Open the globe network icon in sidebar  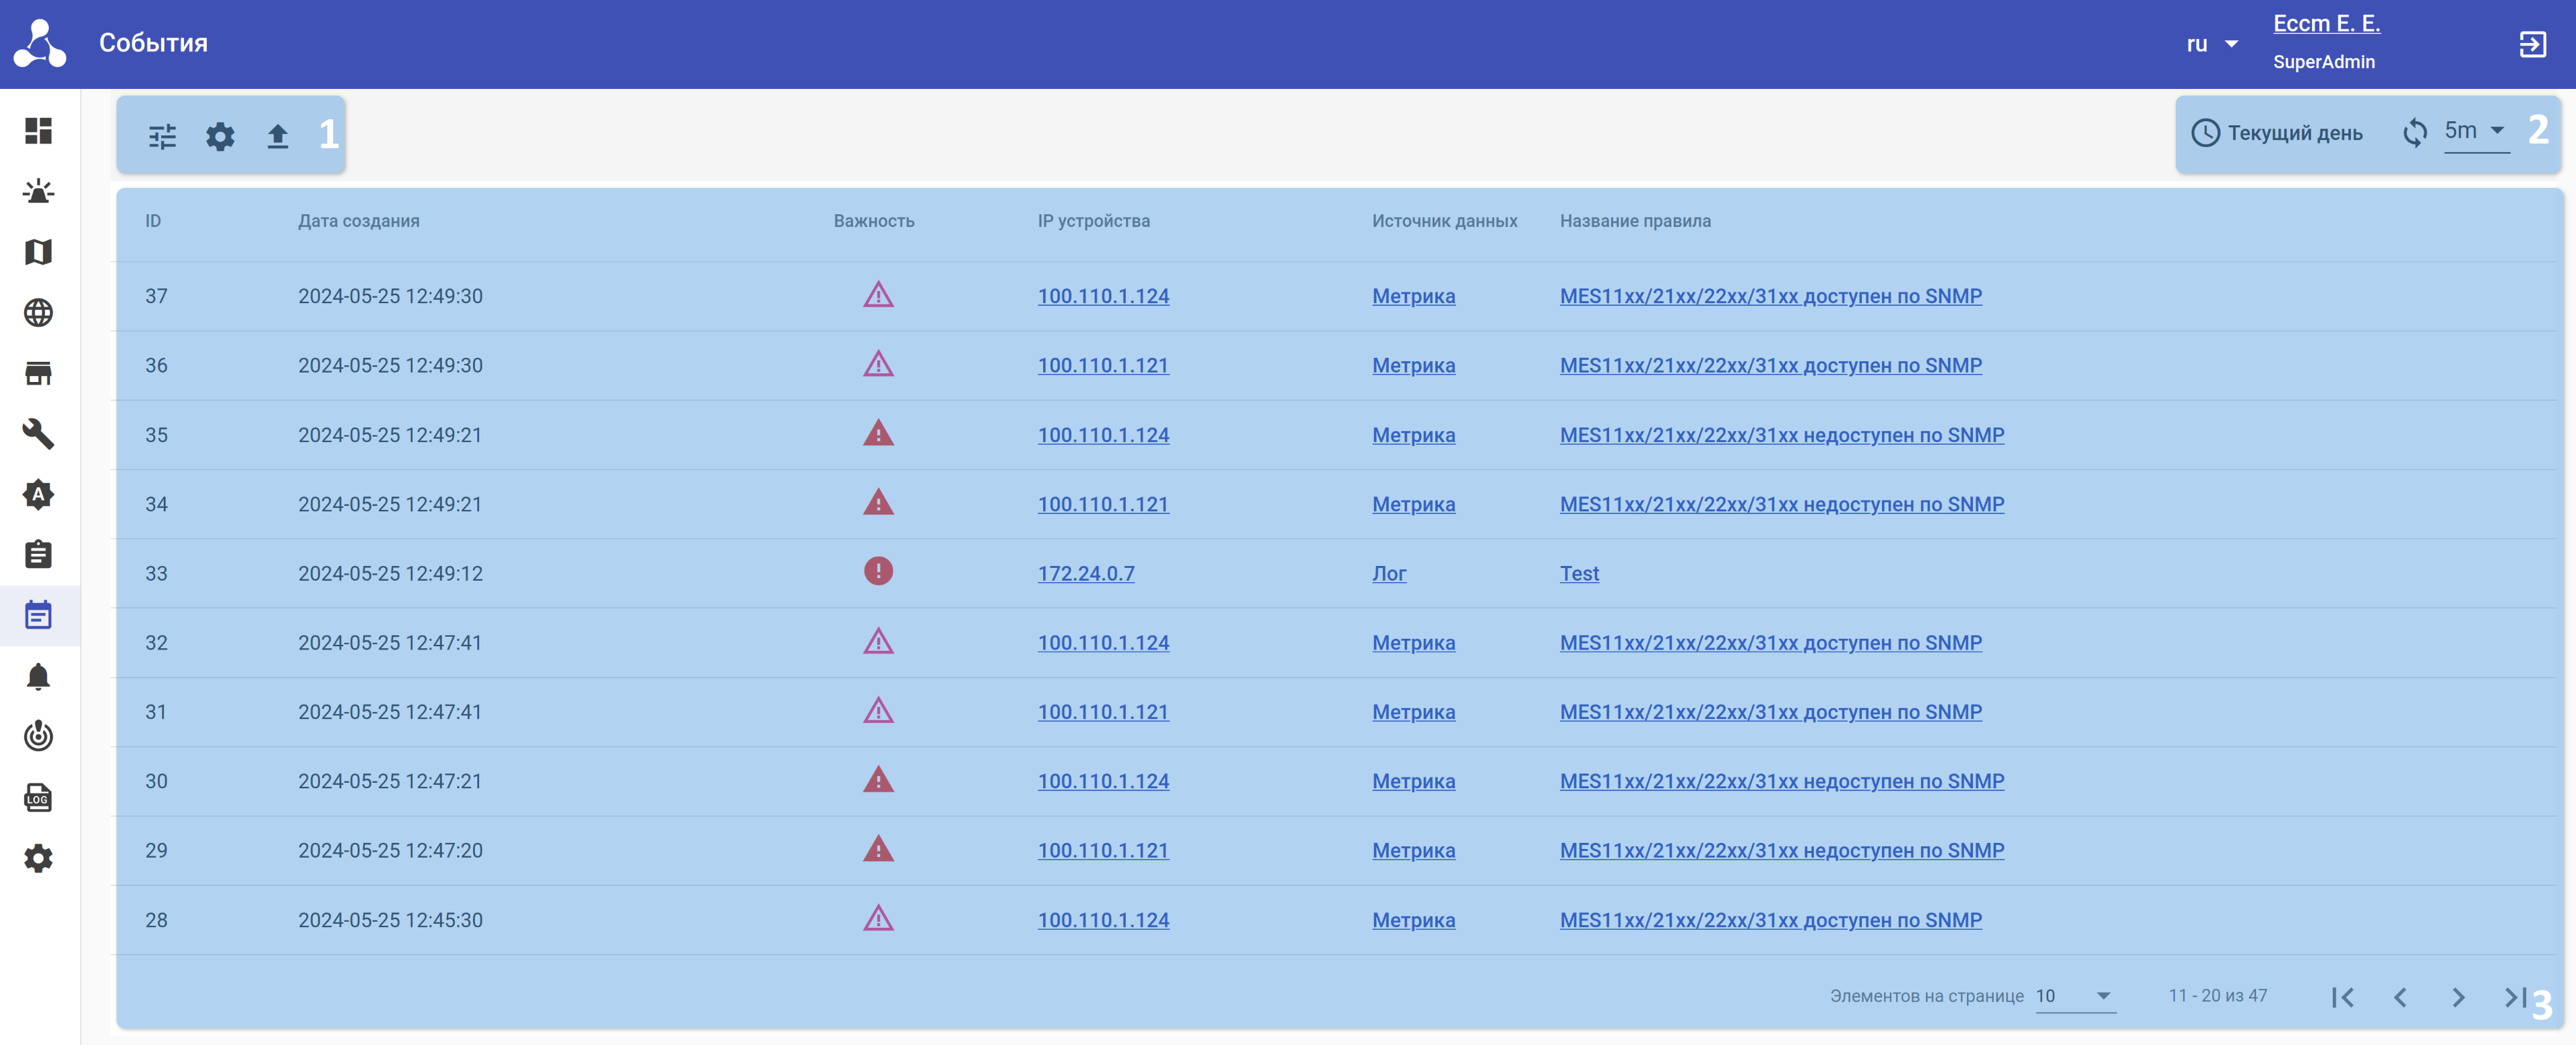pyautogui.click(x=38, y=313)
